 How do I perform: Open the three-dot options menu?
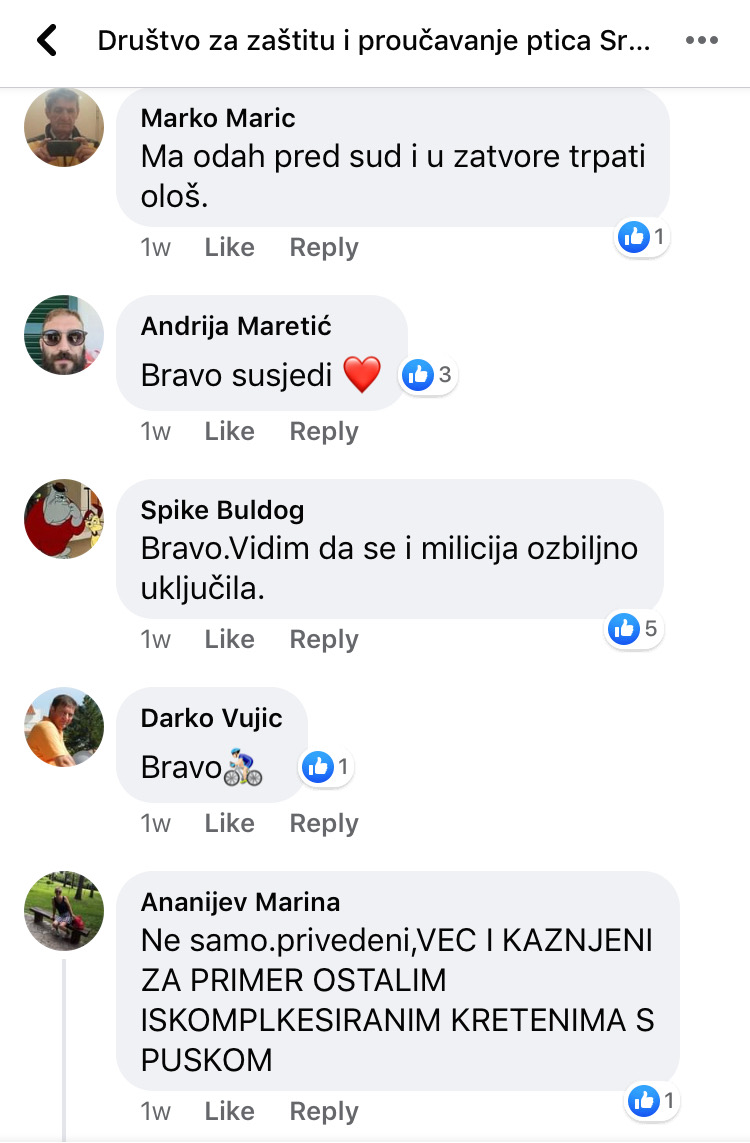pyautogui.click(x=702, y=40)
